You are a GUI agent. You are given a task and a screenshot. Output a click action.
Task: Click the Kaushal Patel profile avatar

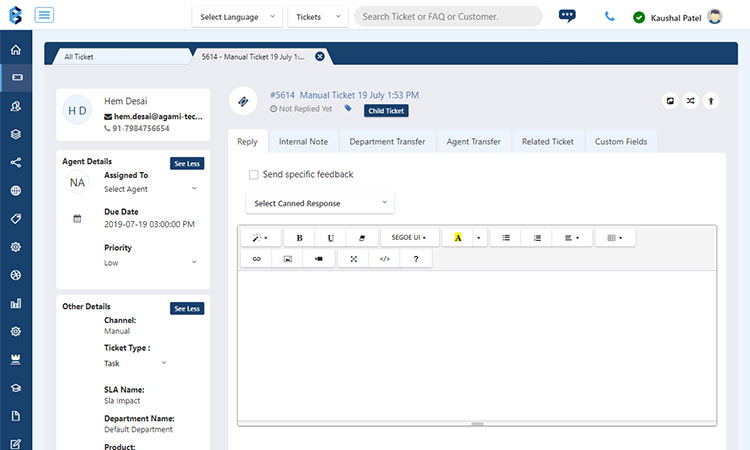click(715, 17)
